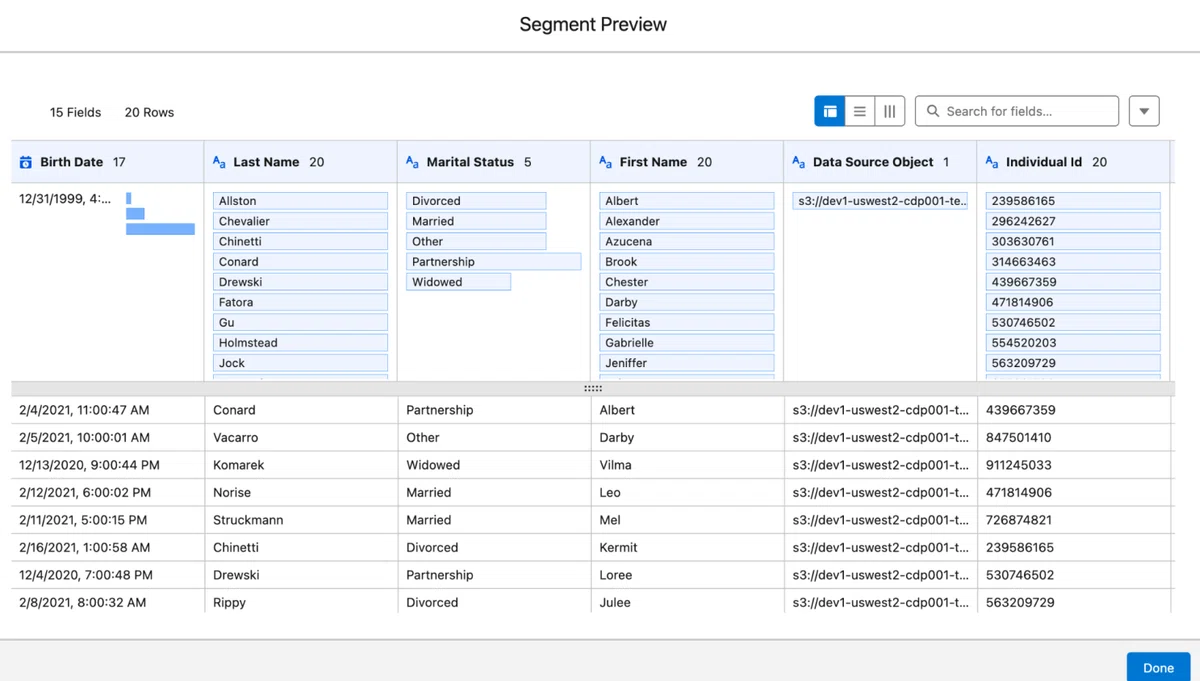
Task: Select the Marital Status column header
Action: point(494,162)
